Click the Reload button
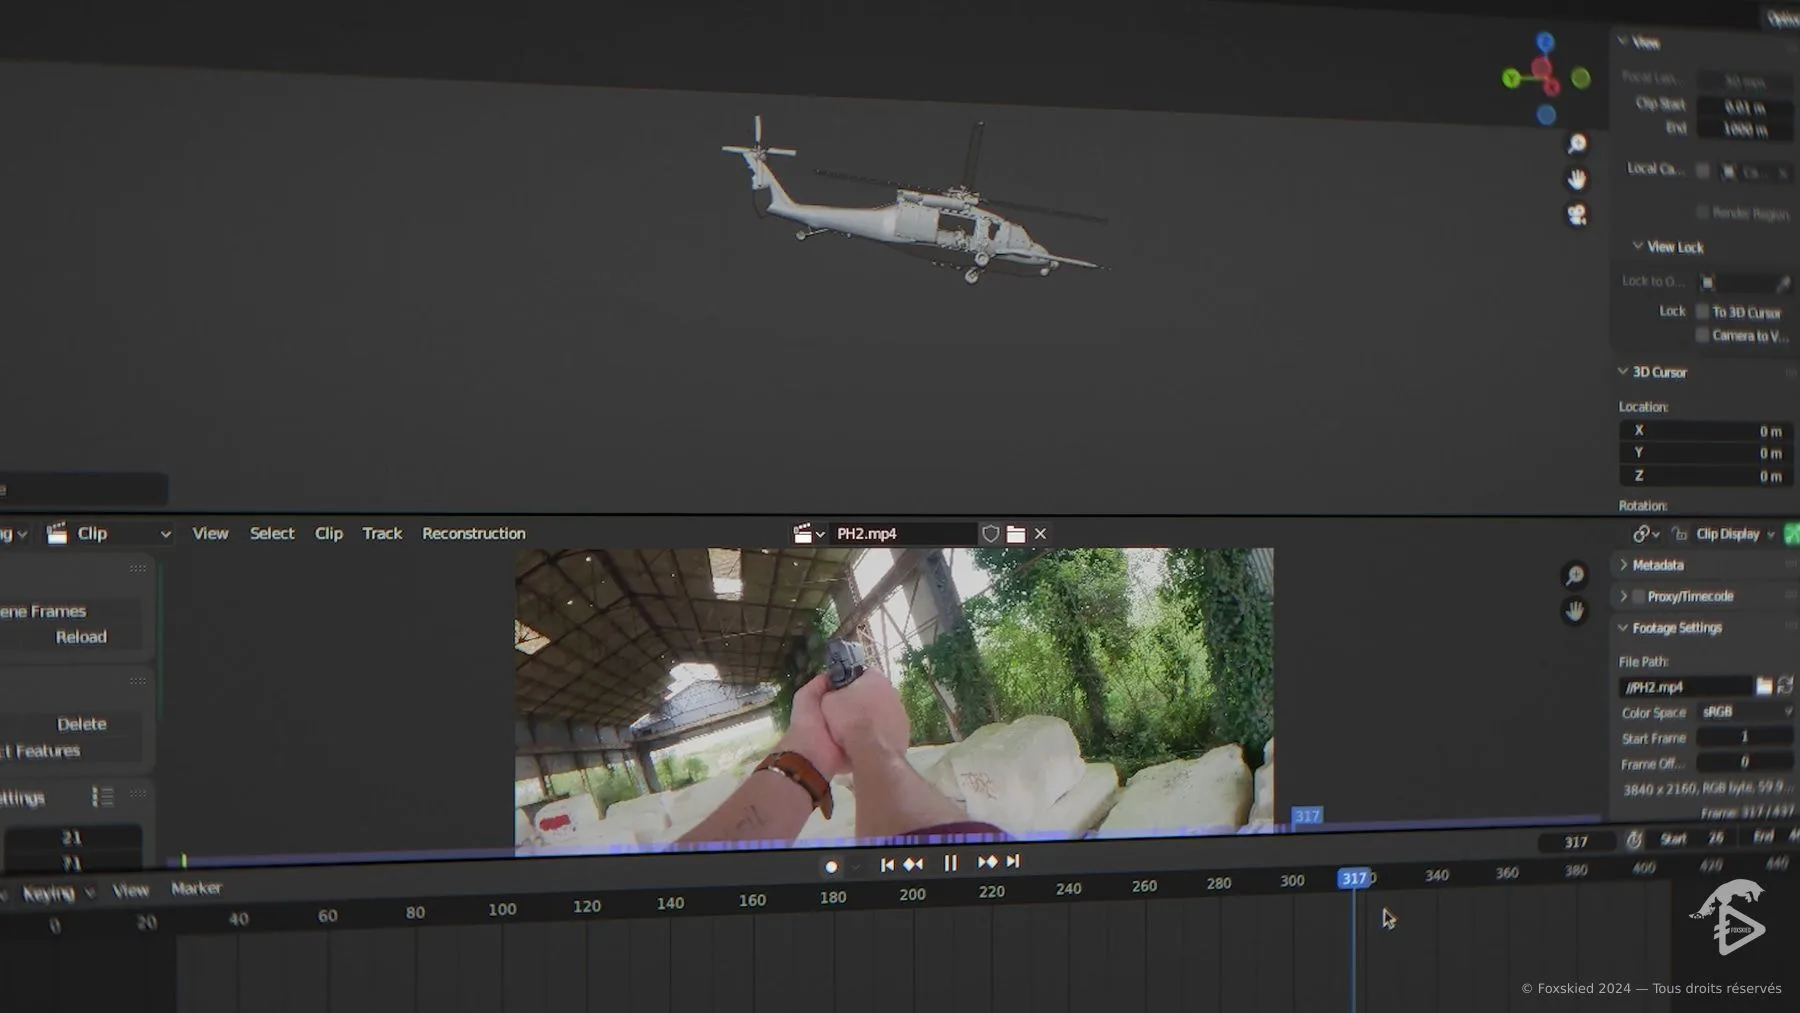 pos(80,637)
